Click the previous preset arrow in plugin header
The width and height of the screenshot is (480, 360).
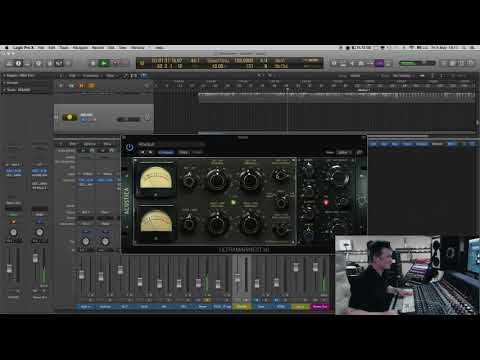[143, 152]
